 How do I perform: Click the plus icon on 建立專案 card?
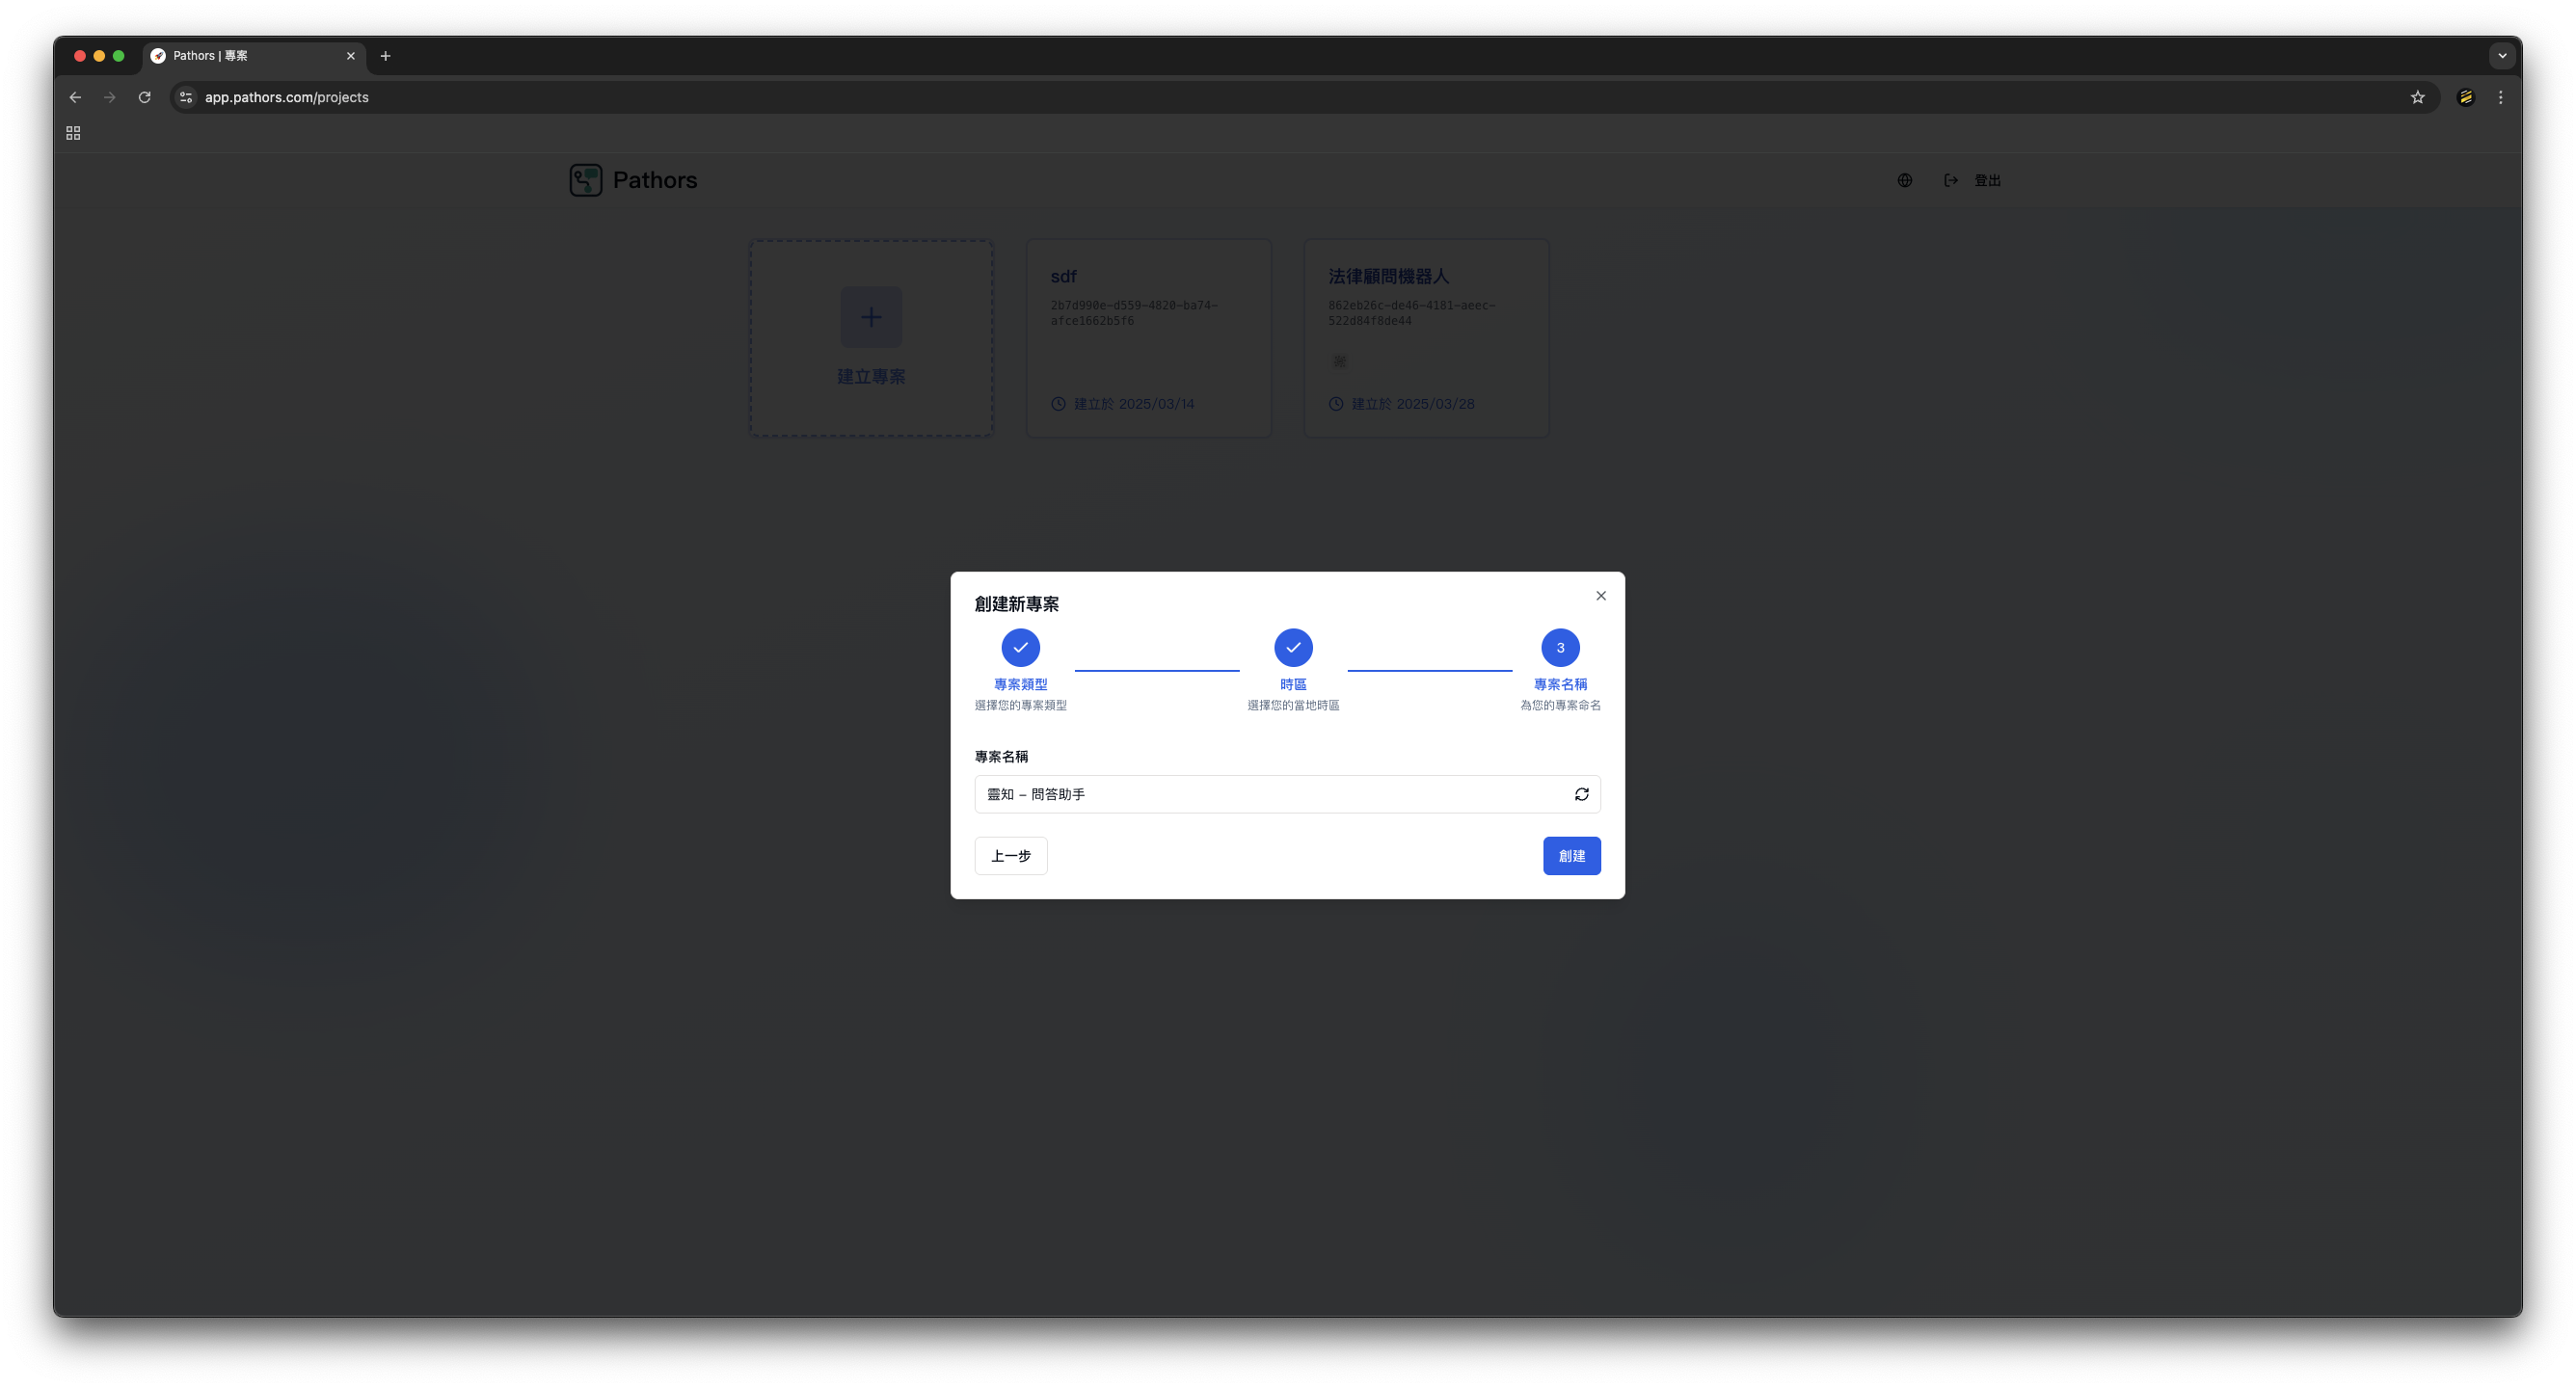click(871, 318)
